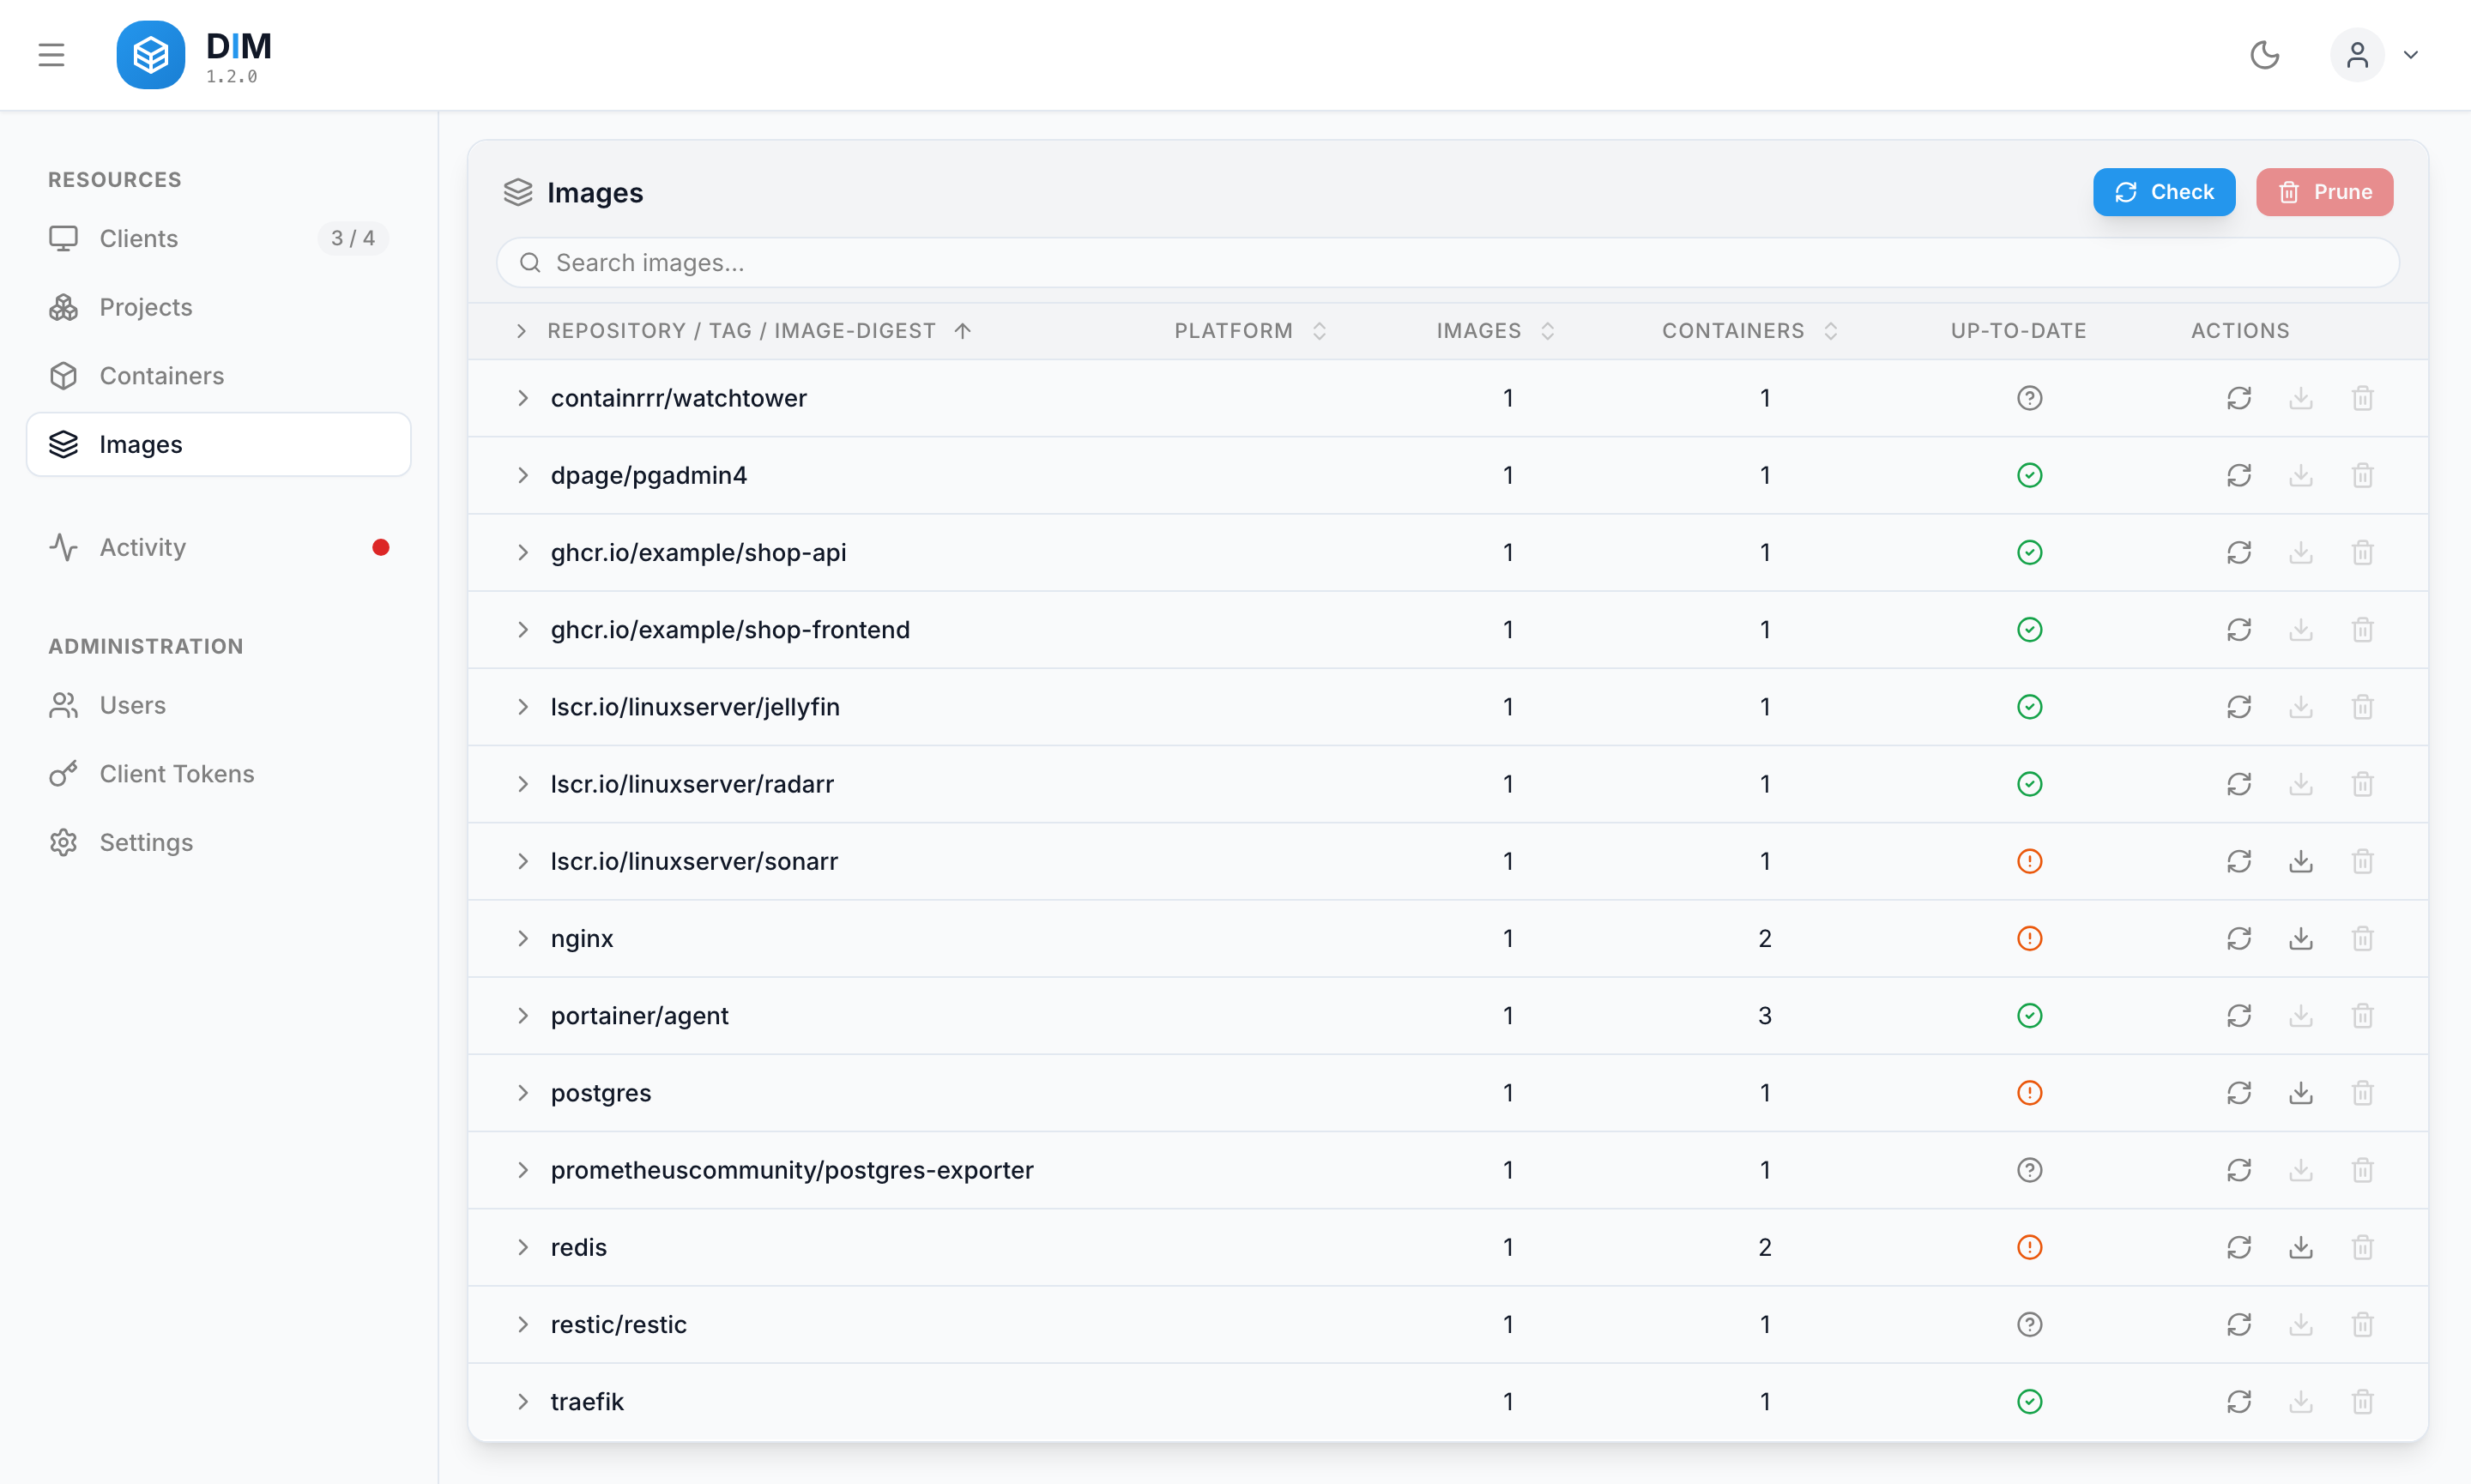Image resolution: width=2471 pixels, height=1484 pixels.
Task: Open the user account menu
Action: pyautogui.click(x=2375, y=55)
